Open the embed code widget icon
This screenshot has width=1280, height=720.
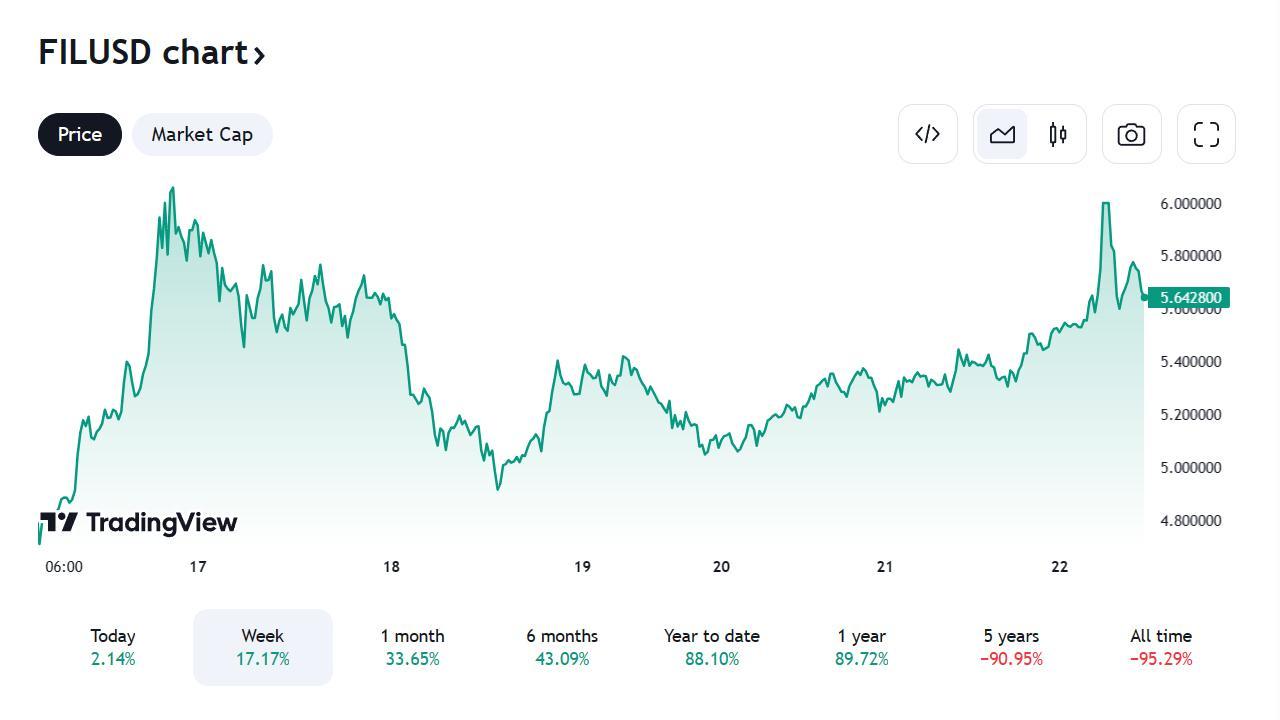(x=927, y=134)
